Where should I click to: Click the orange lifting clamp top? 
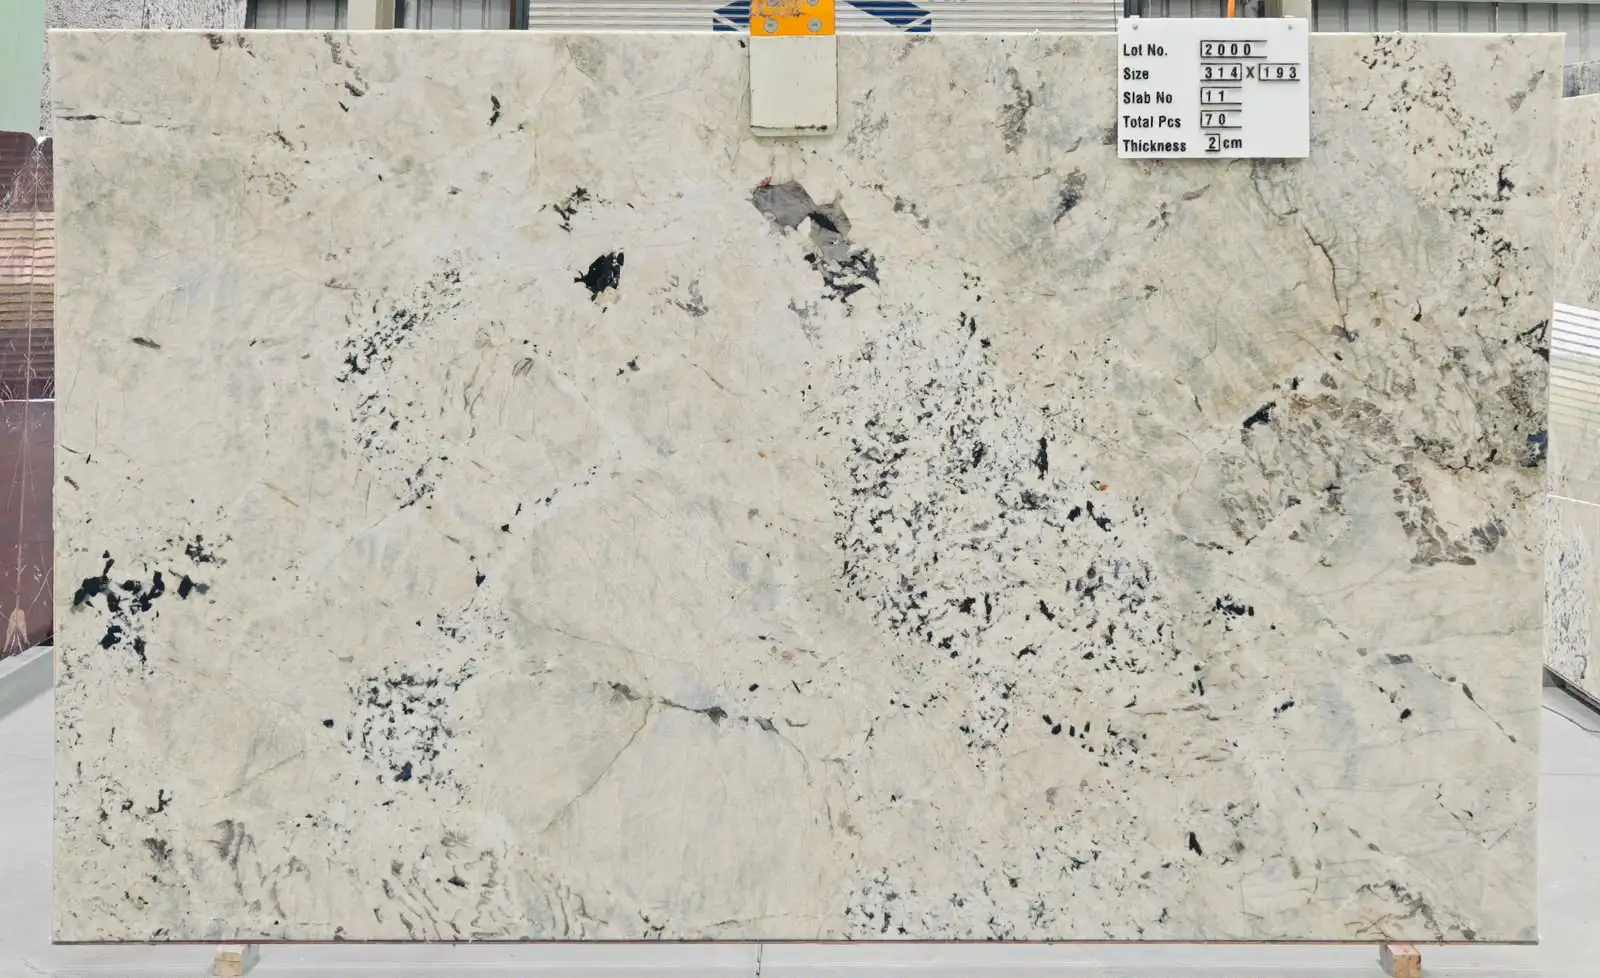(792, 18)
